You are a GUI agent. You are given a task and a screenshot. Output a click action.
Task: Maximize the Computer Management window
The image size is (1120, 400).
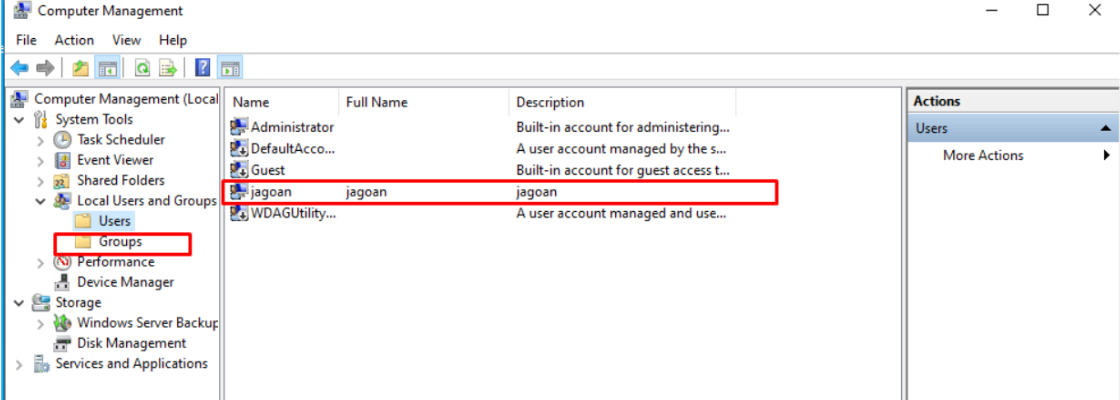pyautogui.click(x=1043, y=11)
